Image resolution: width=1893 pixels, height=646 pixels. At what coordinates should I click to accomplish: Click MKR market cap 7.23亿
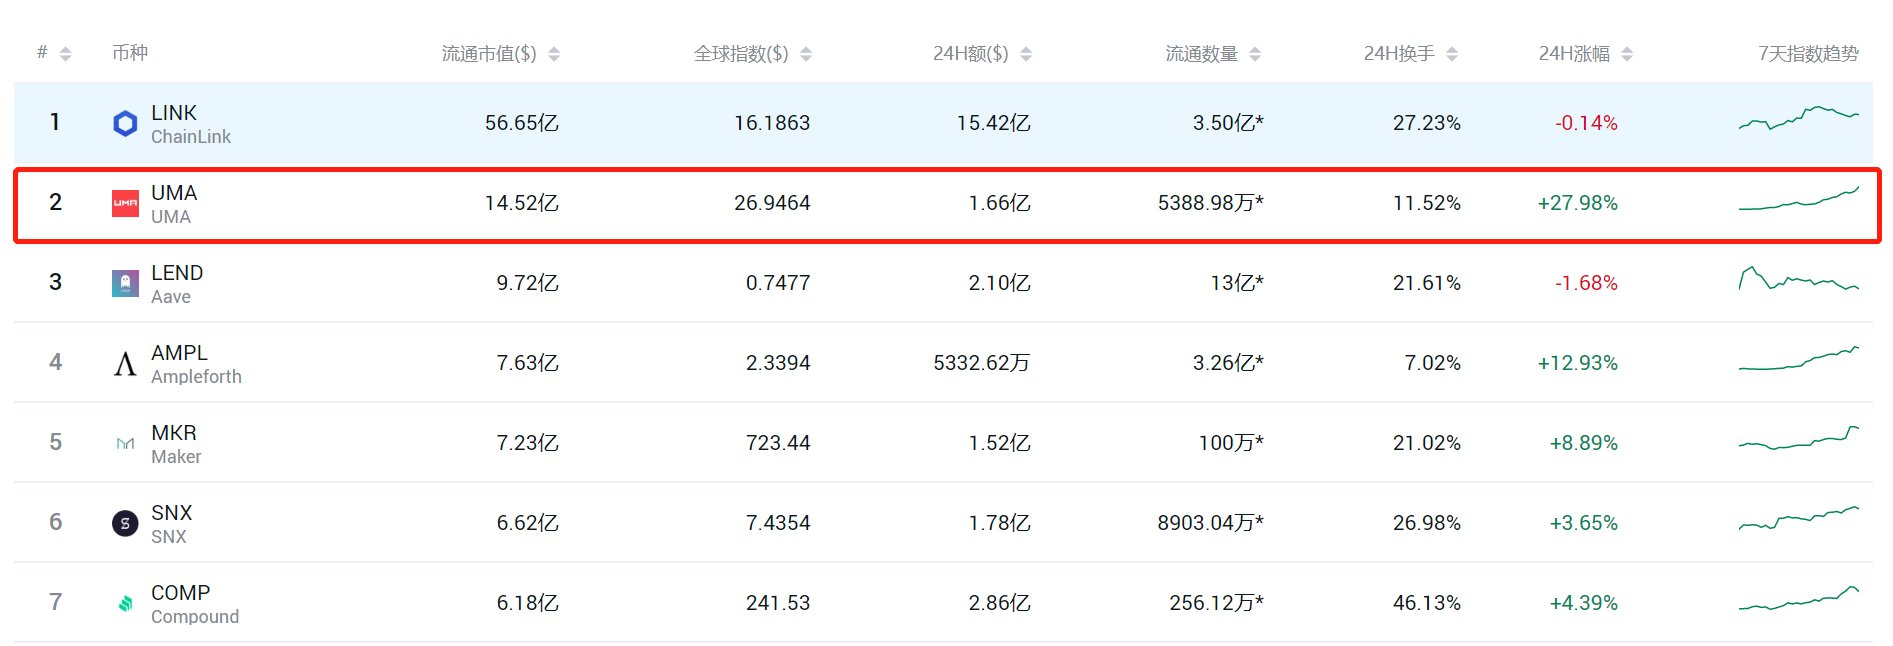tap(528, 443)
